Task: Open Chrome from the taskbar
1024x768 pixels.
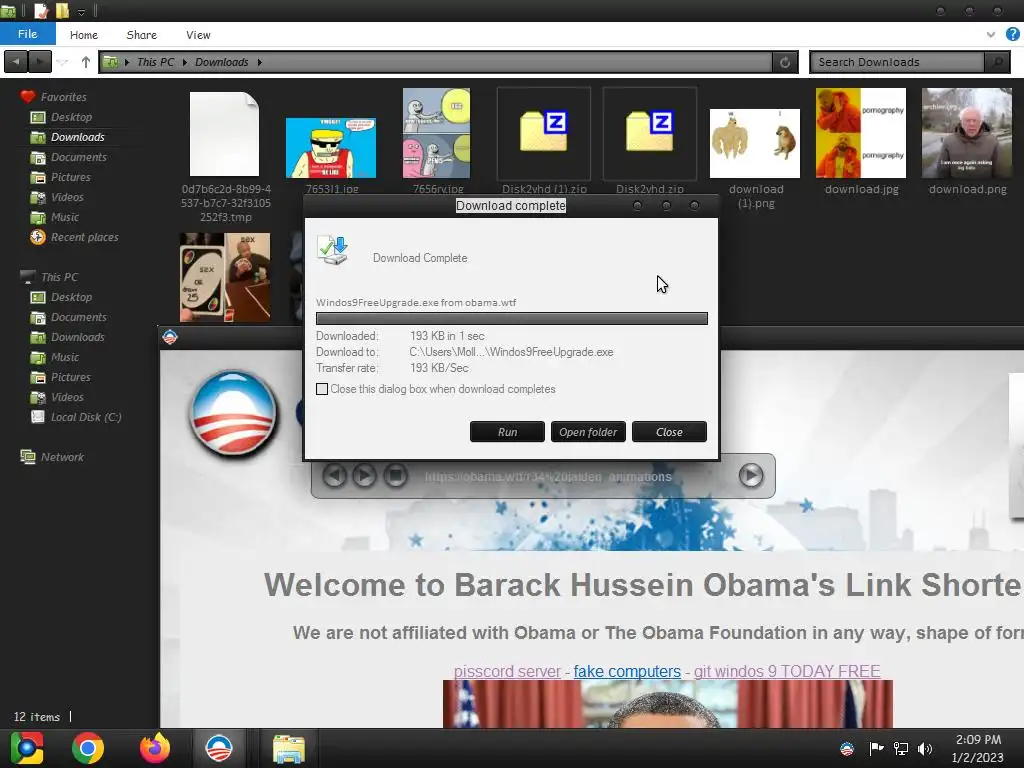Action: (x=88, y=748)
